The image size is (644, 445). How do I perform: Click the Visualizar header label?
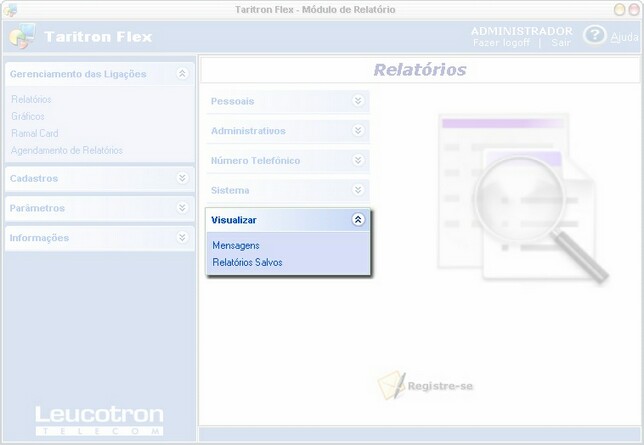[234, 220]
